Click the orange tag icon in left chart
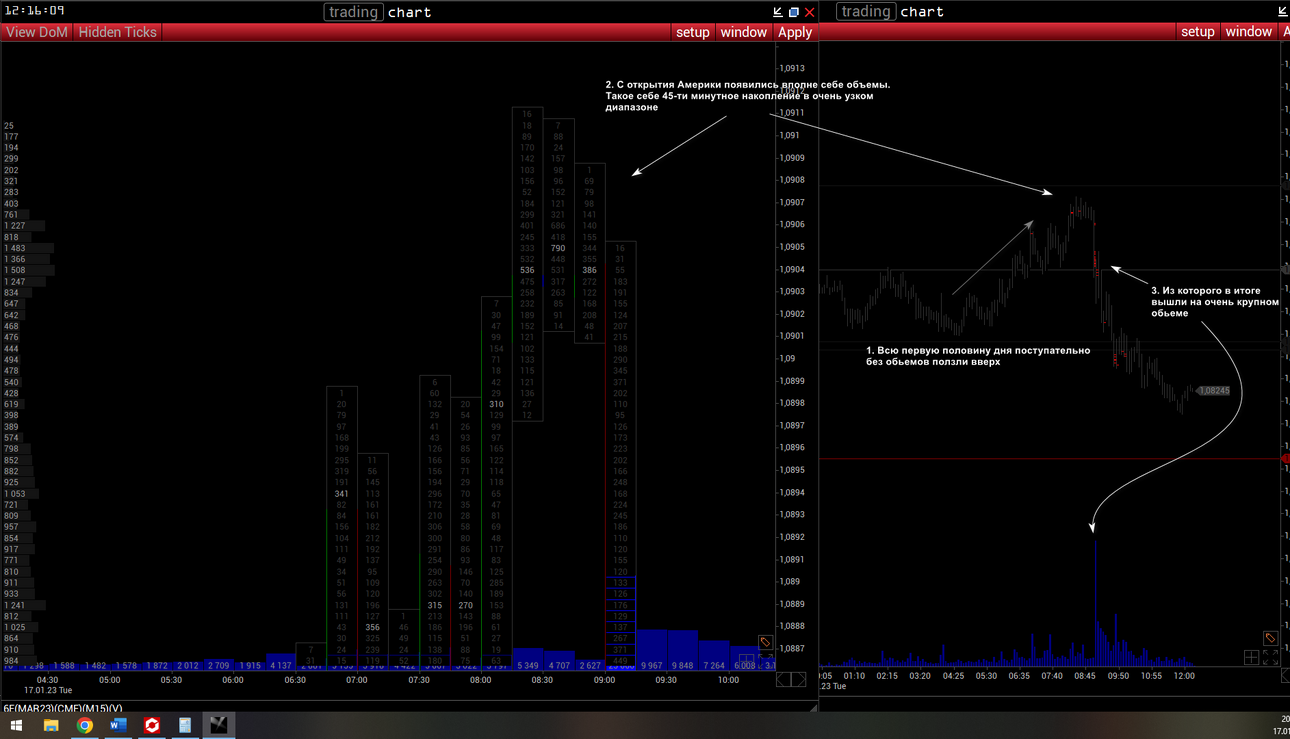Screen dimensions: 1290x739 (x=766, y=643)
